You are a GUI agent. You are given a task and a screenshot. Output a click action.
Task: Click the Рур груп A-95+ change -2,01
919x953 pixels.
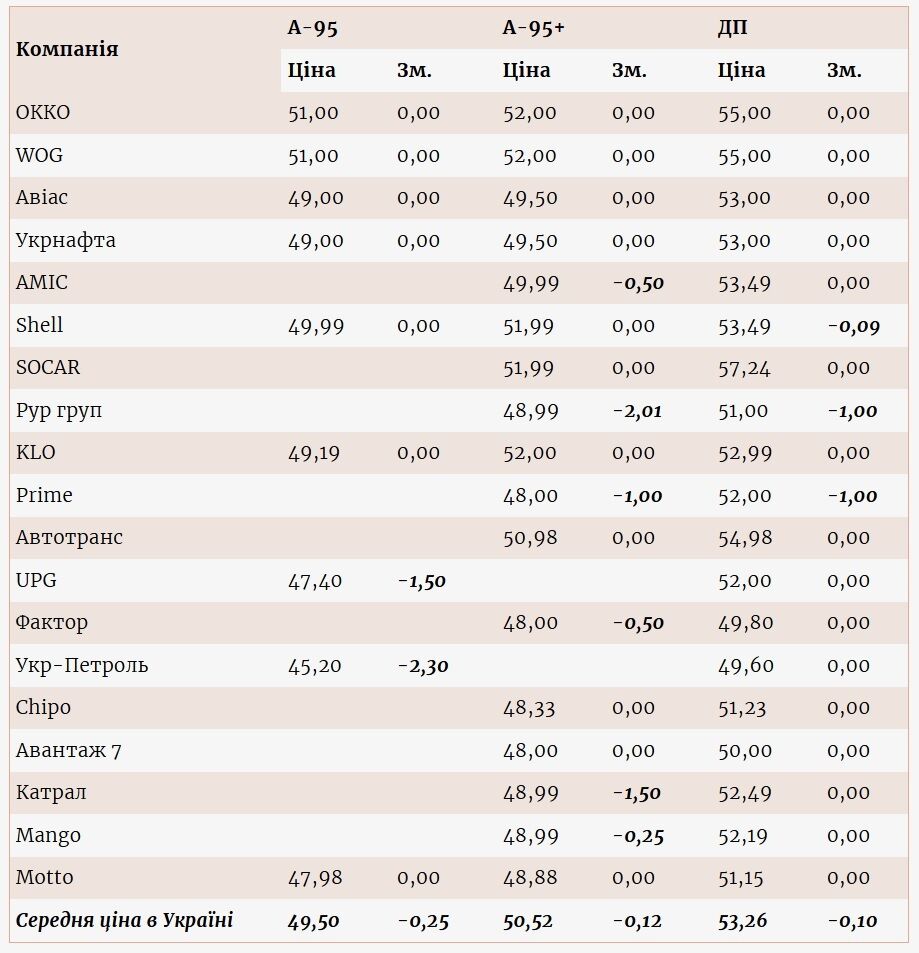(637, 411)
